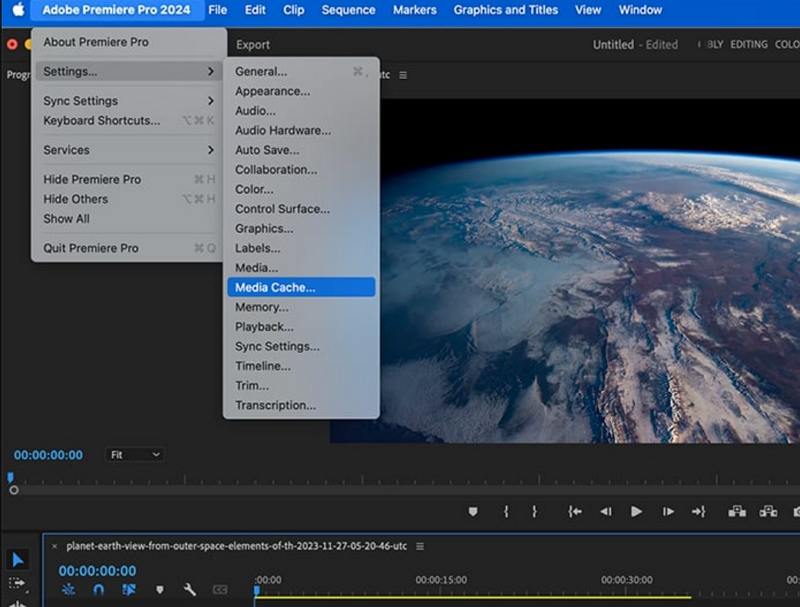The width and height of the screenshot is (800, 607).
Task: Expand the Settings submenu arrow
Action: pyautogui.click(x=211, y=71)
